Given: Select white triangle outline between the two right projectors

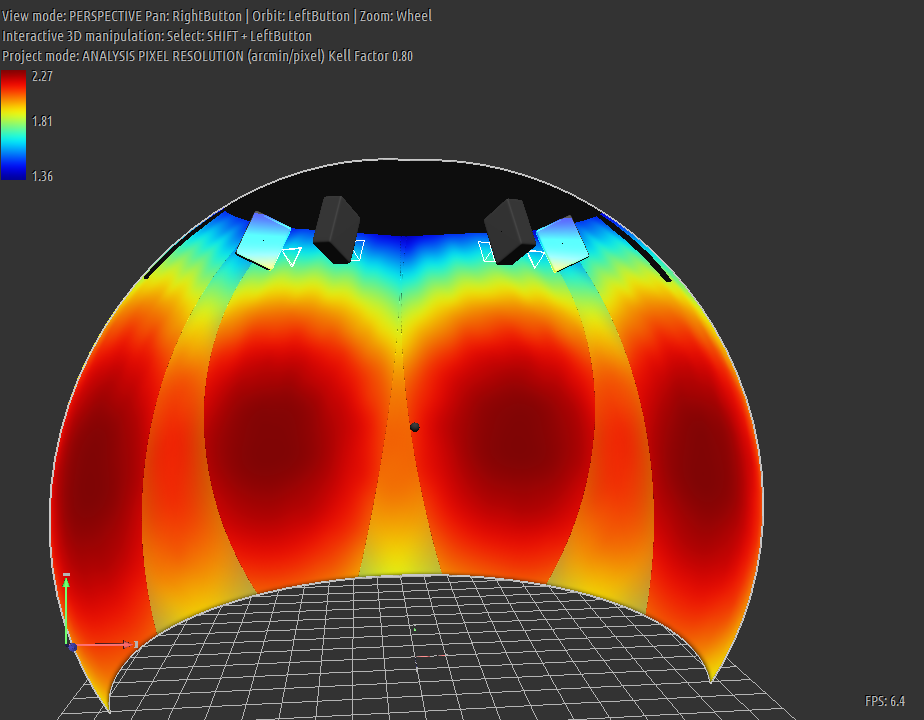Looking at the screenshot, I should (x=536, y=259).
